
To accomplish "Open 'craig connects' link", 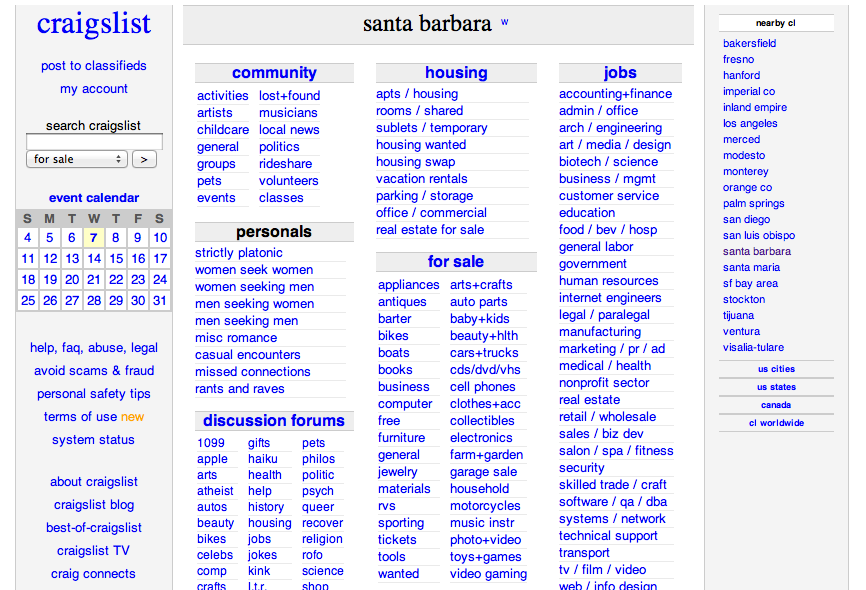I will (x=93, y=574).
